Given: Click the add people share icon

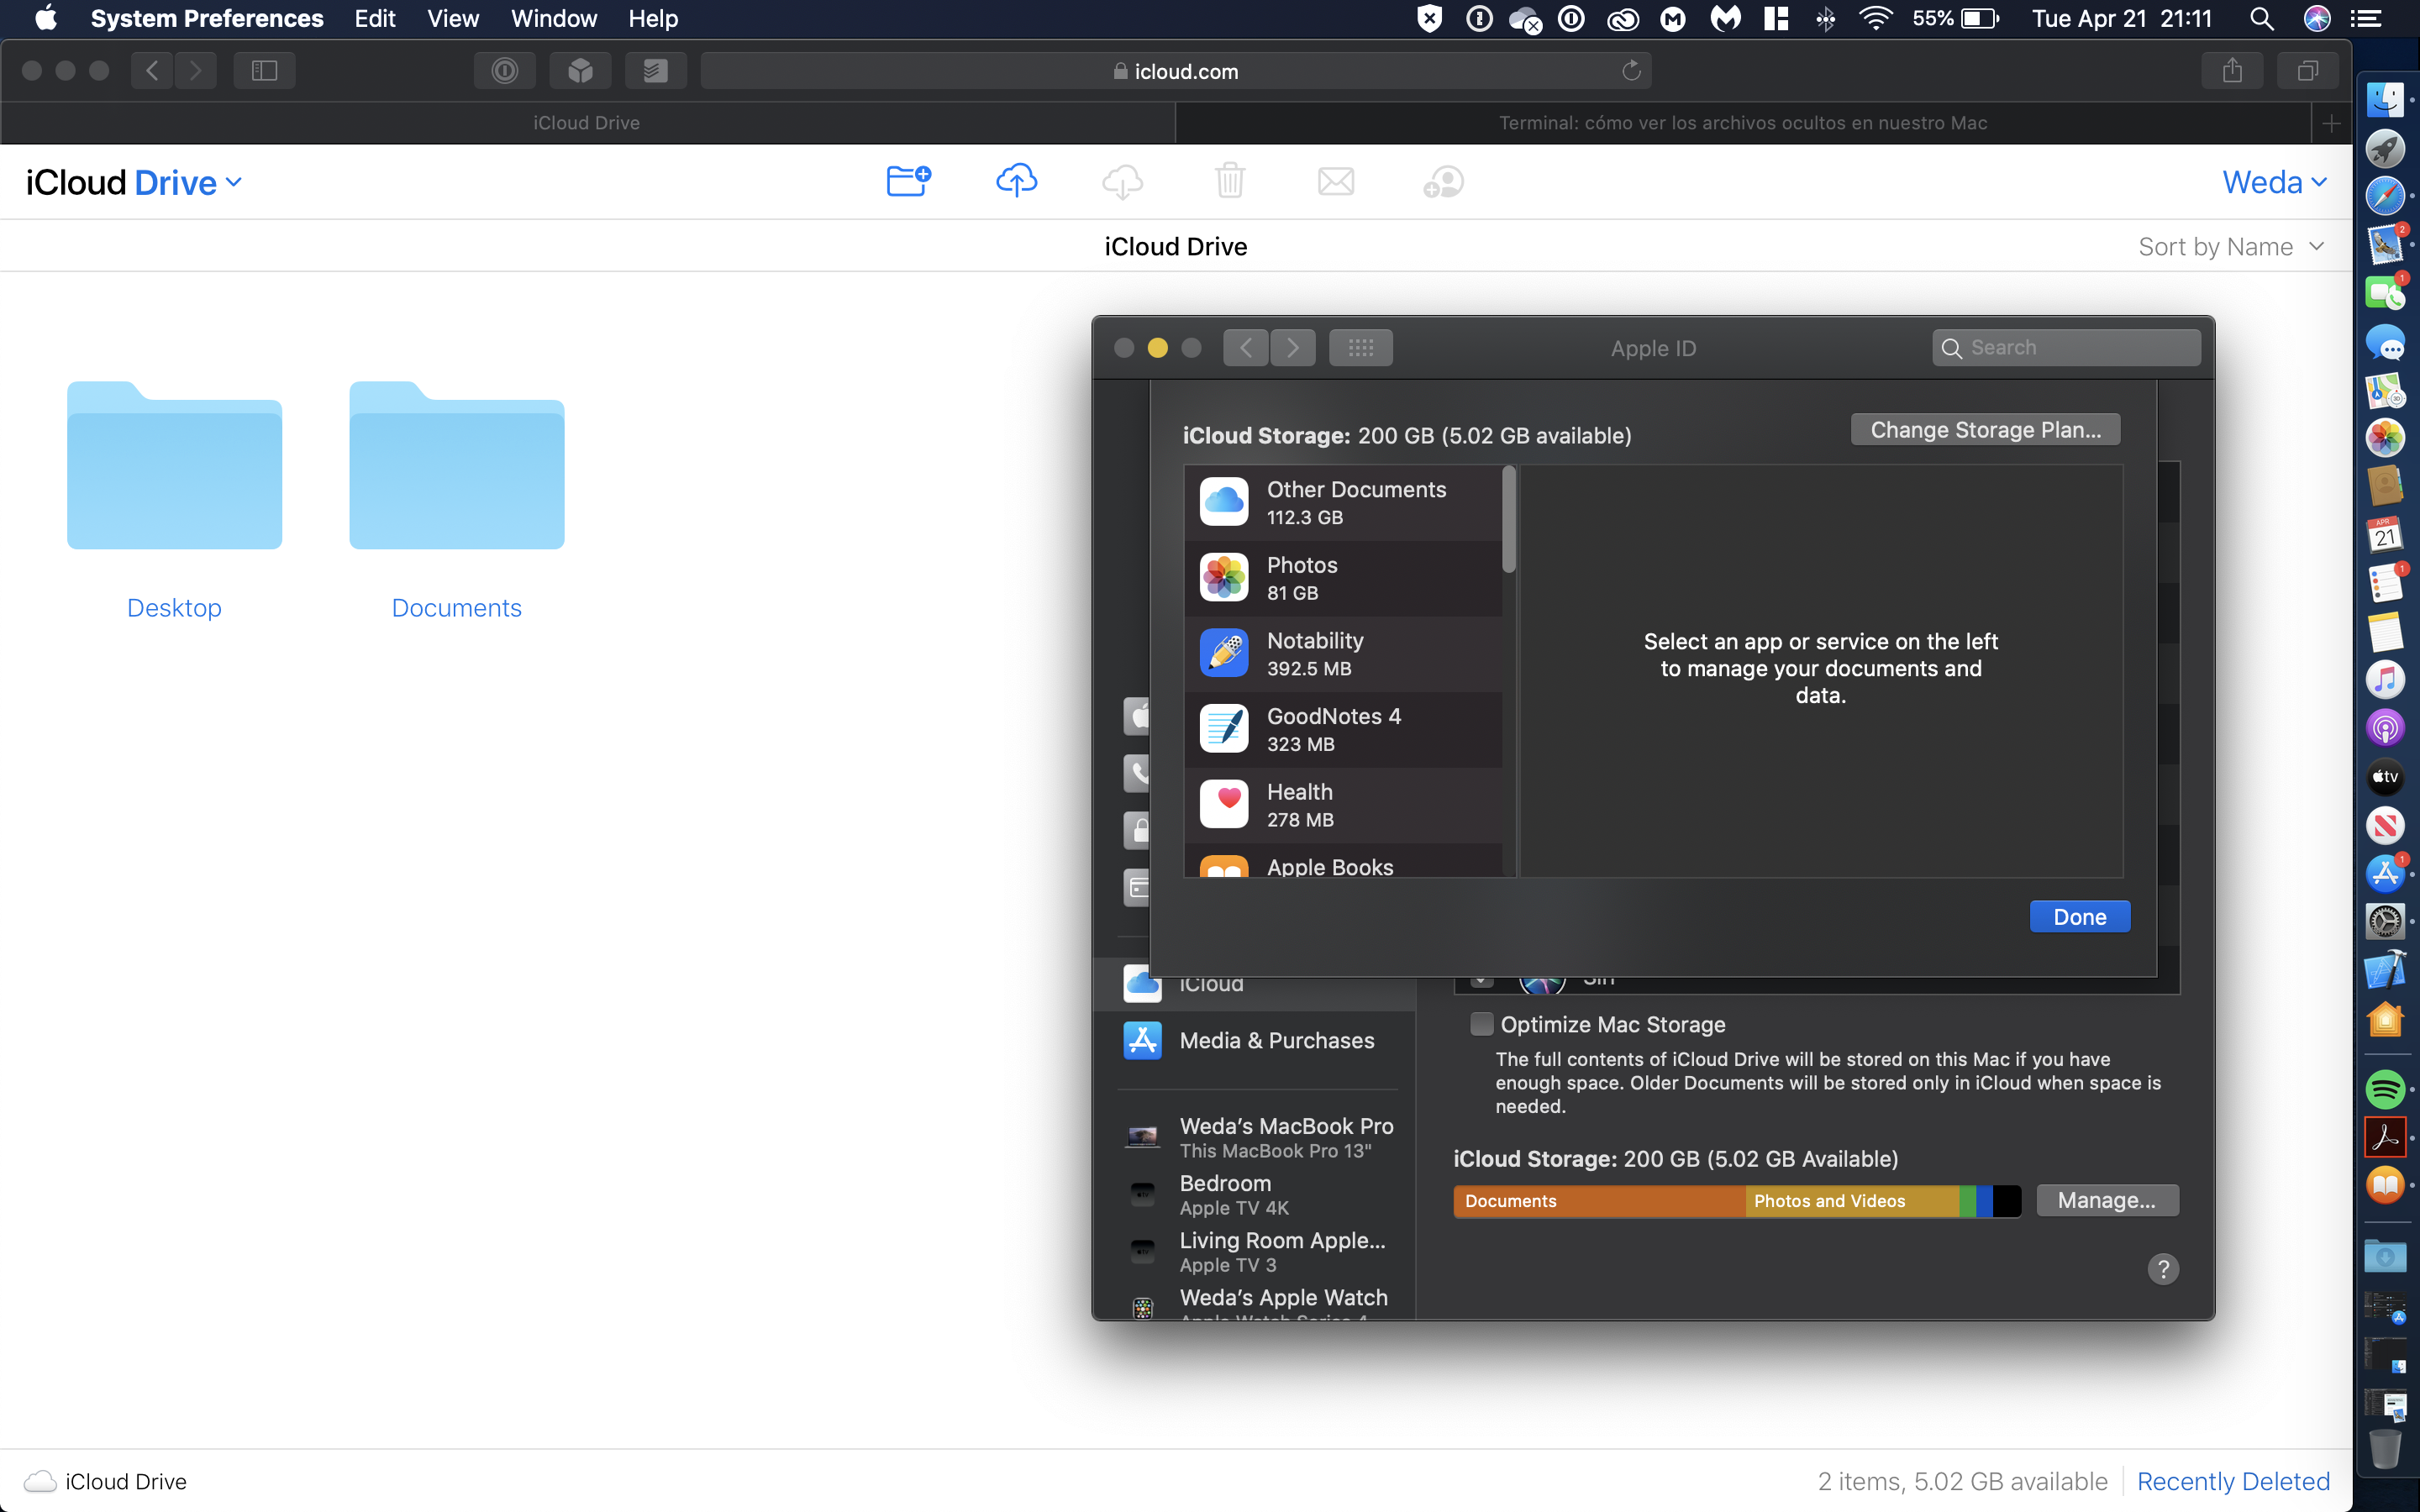Looking at the screenshot, I should point(1443,182).
